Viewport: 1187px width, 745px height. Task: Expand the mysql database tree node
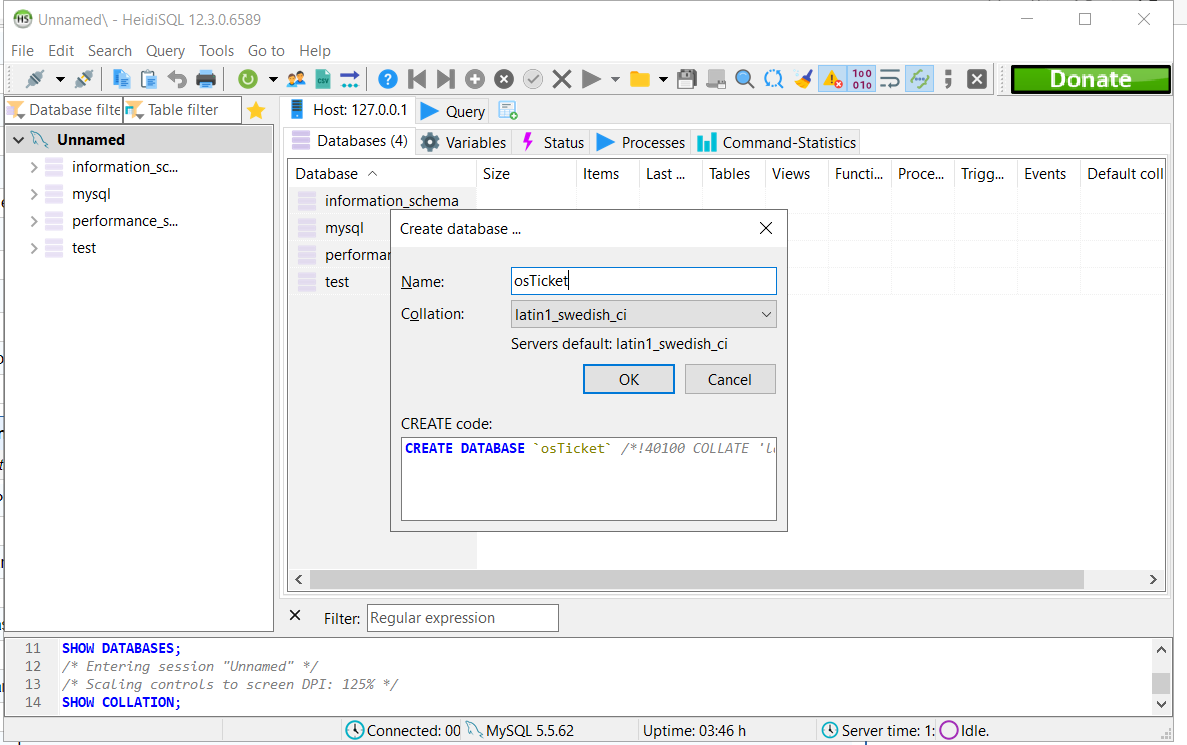33,195
